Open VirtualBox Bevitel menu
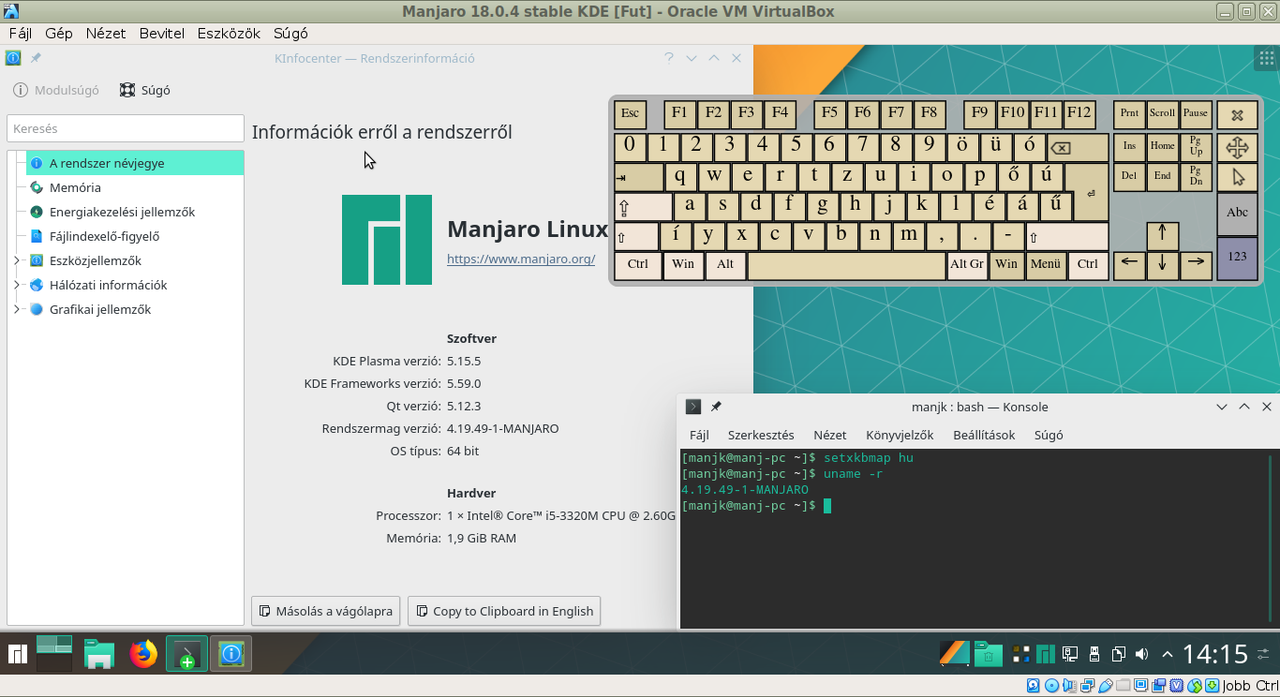Image resolution: width=1280 pixels, height=697 pixels. tap(162, 33)
